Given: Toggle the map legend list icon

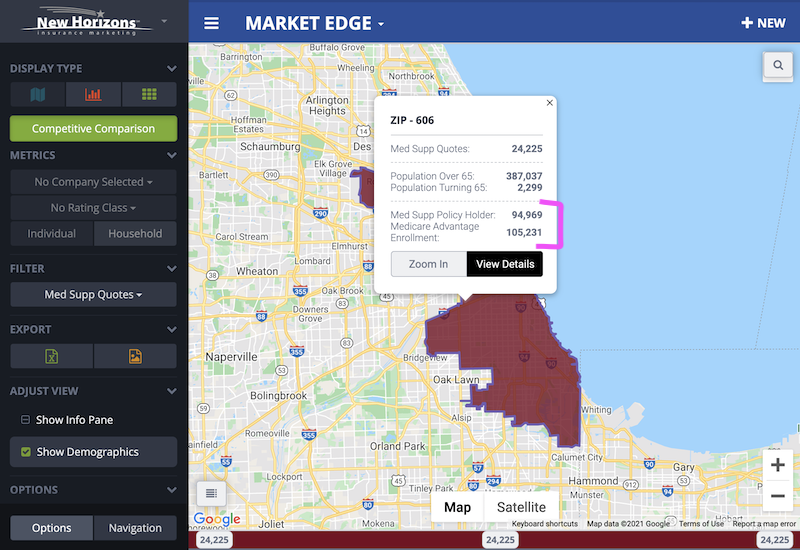Looking at the screenshot, I should (211, 493).
